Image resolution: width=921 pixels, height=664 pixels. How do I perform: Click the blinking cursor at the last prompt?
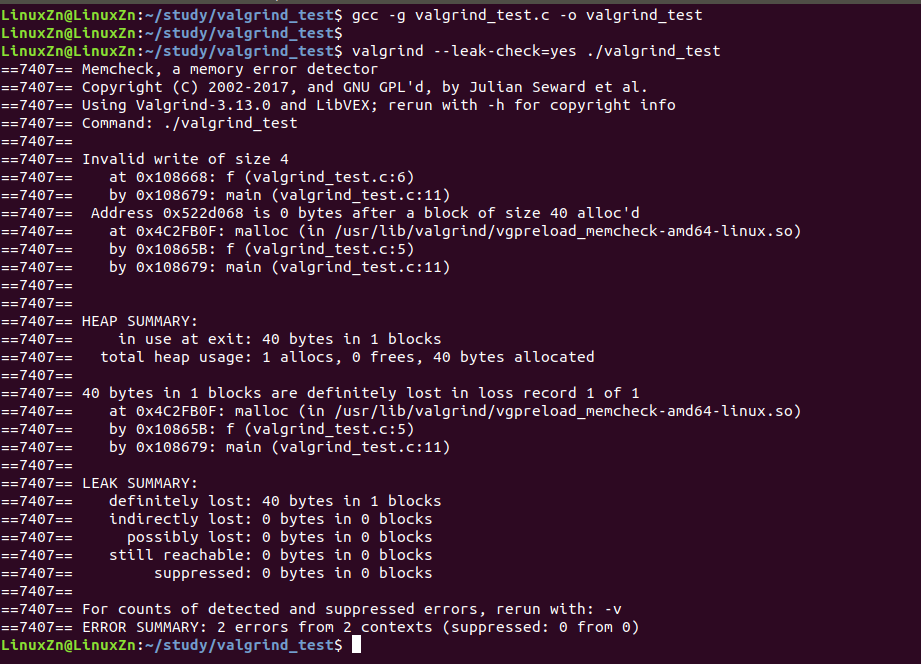tap(356, 645)
